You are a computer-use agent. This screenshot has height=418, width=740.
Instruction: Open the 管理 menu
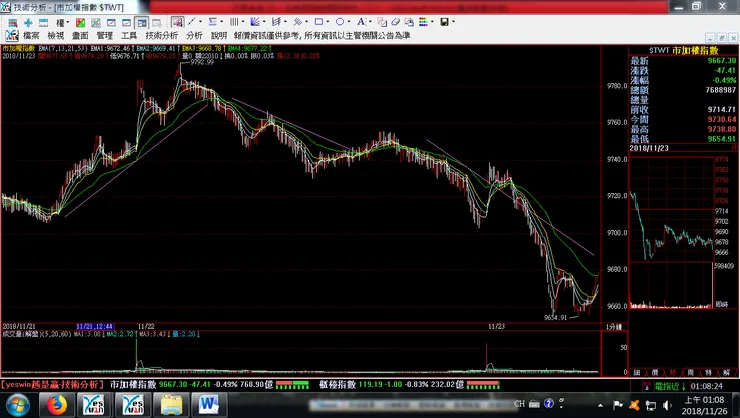tap(105, 35)
